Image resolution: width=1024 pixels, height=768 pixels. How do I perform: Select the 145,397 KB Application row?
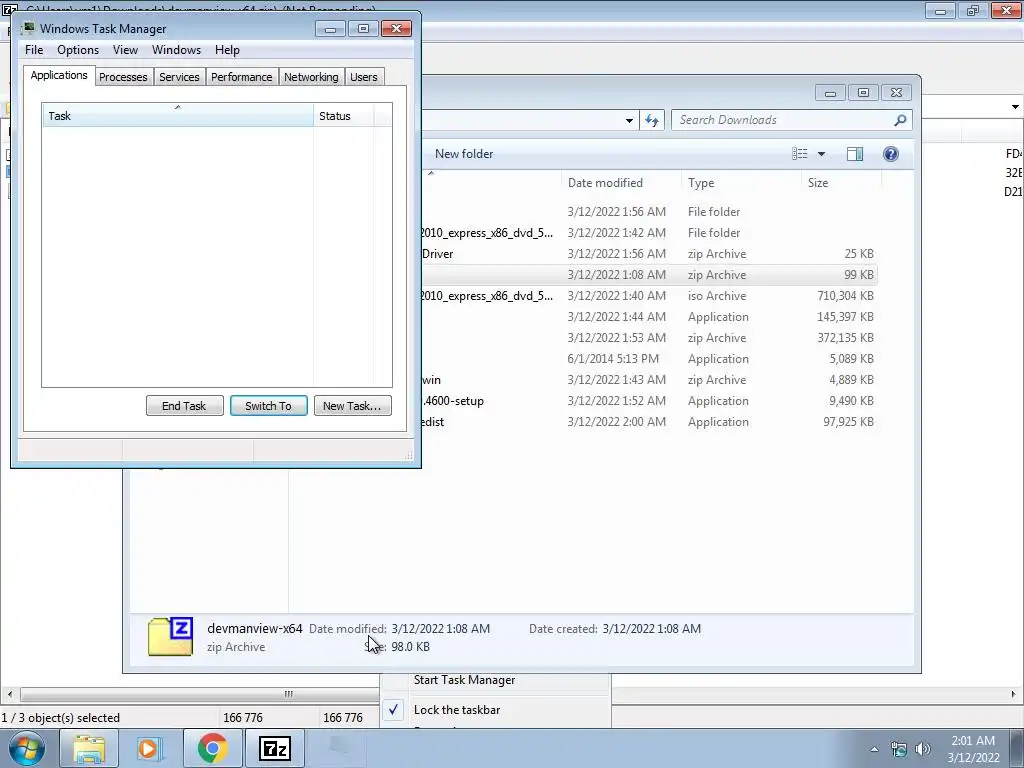(648, 317)
